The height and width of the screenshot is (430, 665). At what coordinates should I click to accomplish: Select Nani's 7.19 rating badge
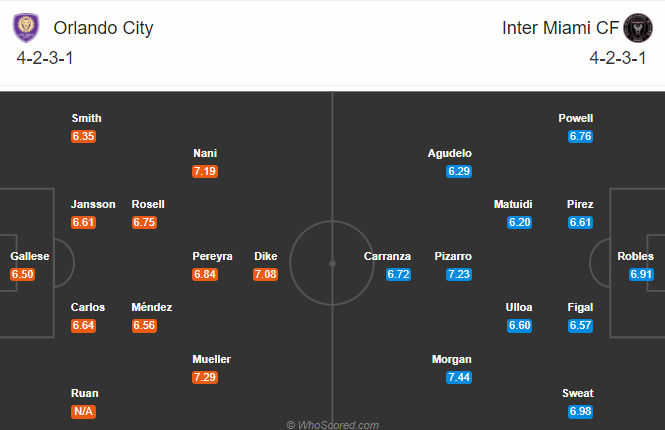(x=205, y=171)
